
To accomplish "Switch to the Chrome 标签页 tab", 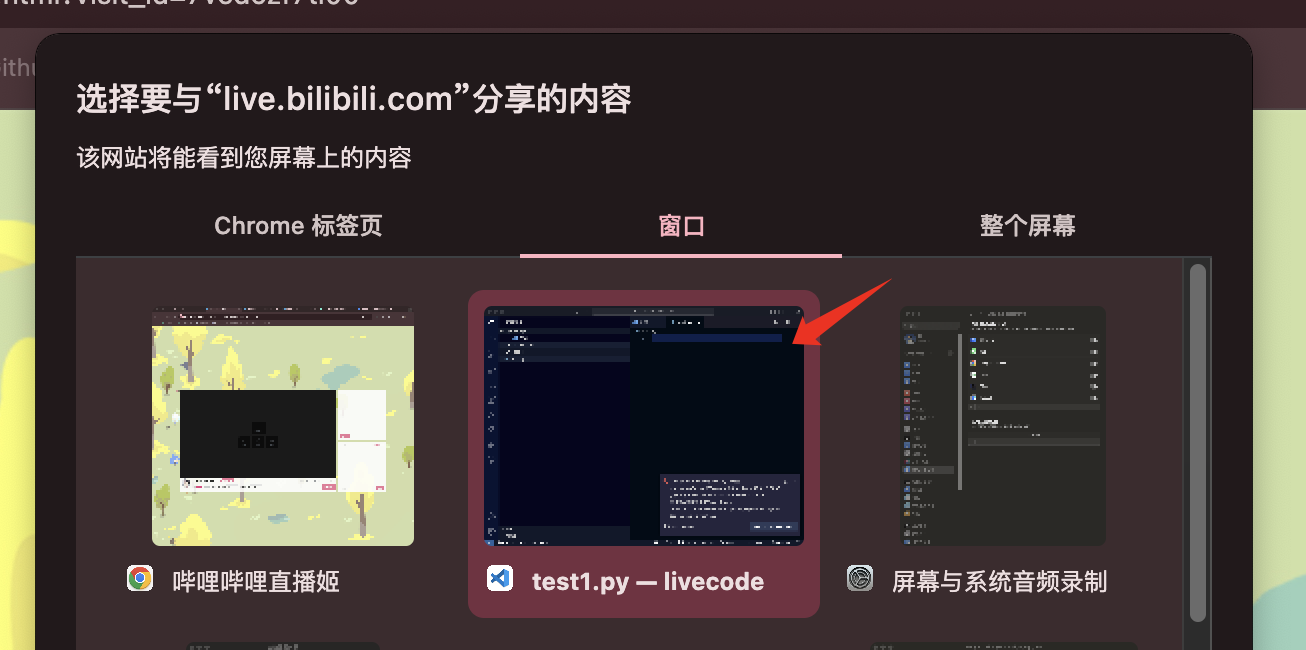I will 298,226.
